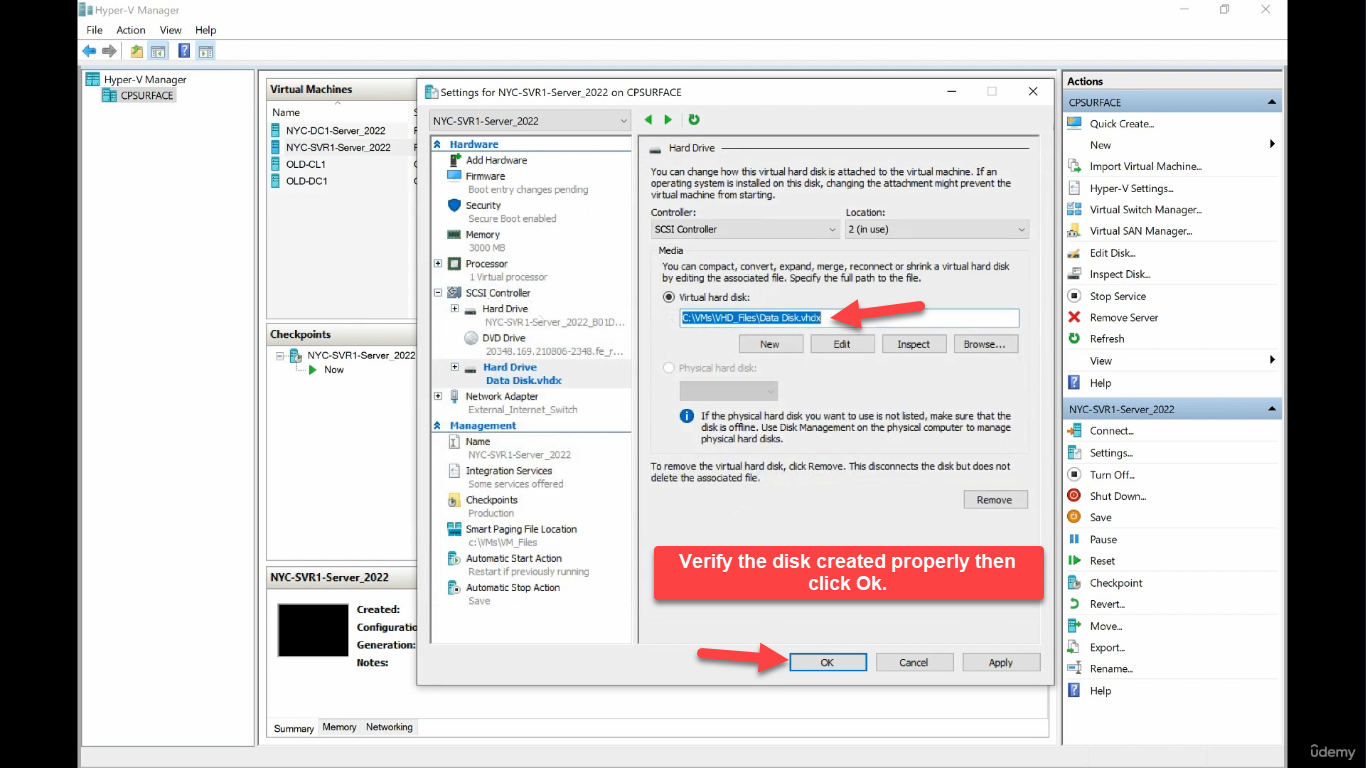1366x768 pixels.
Task: Select Memory in the hardware list
Action: [x=482, y=235]
